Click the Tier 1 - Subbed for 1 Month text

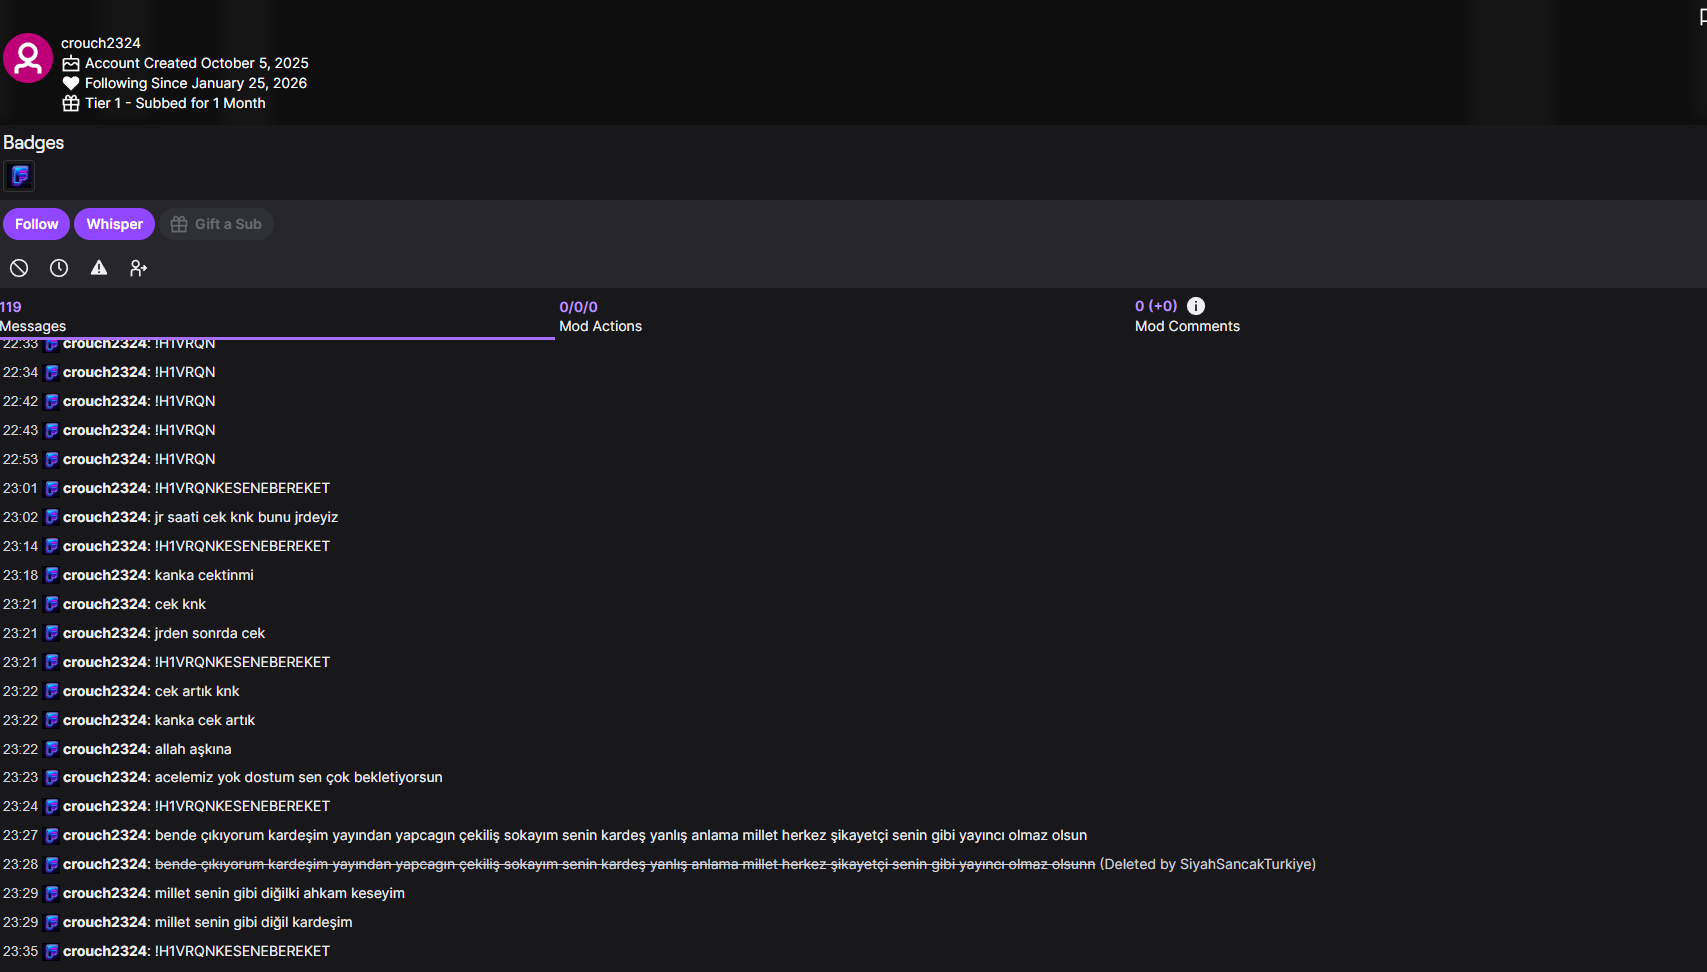click(x=175, y=103)
